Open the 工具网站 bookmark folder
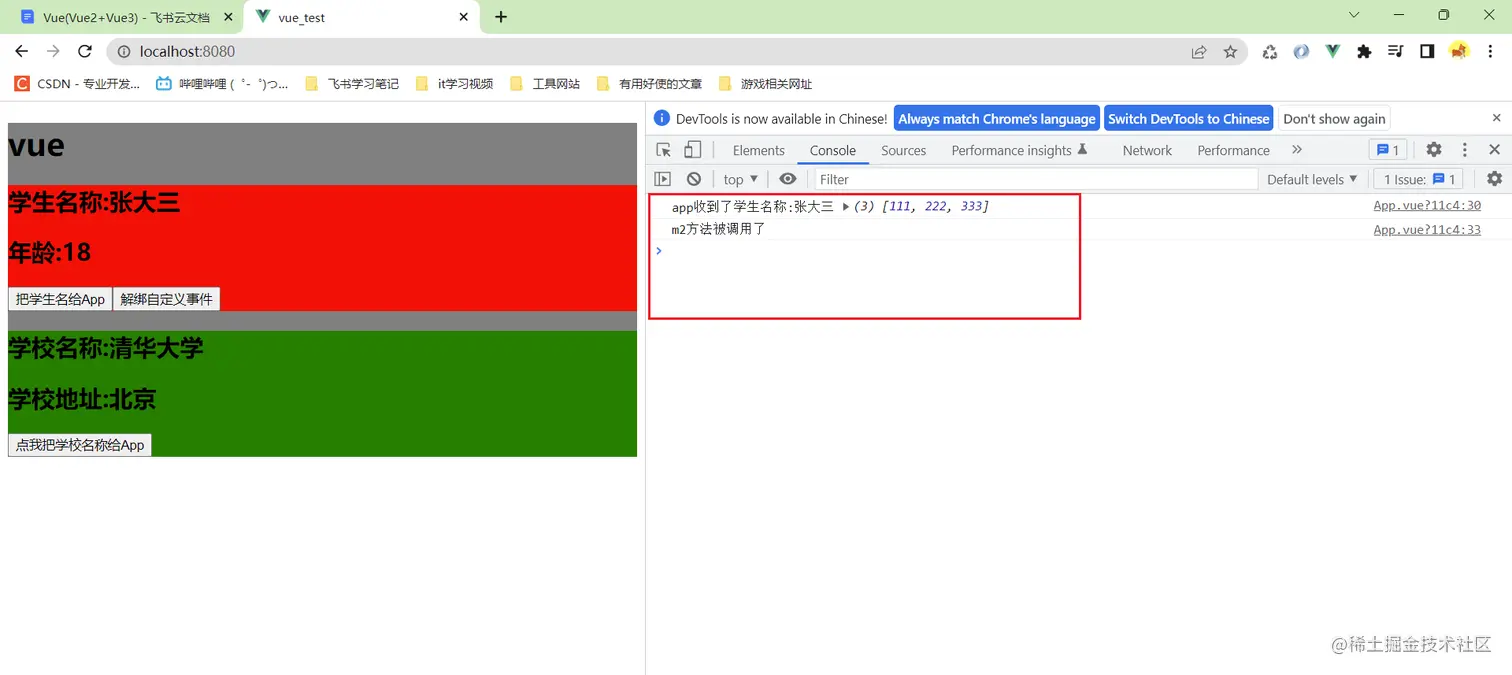The width and height of the screenshot is (1512, 675). [x=545, y=84]
